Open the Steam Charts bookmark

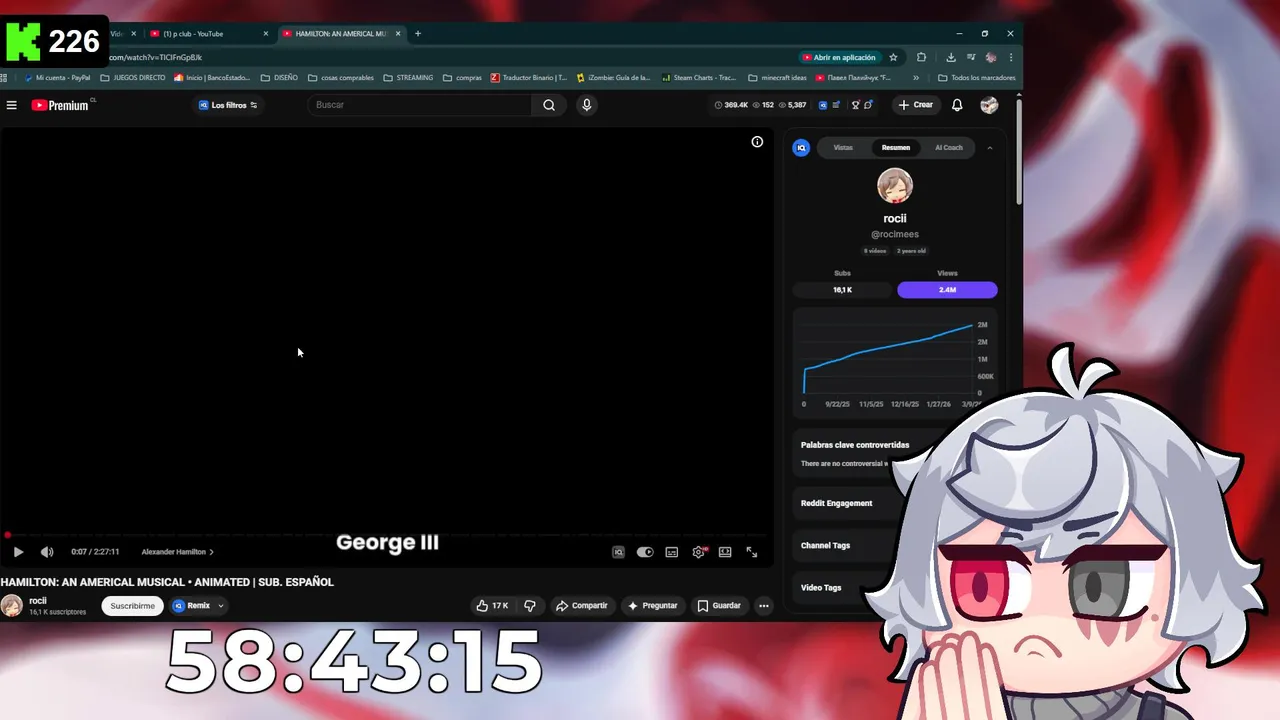698,77
